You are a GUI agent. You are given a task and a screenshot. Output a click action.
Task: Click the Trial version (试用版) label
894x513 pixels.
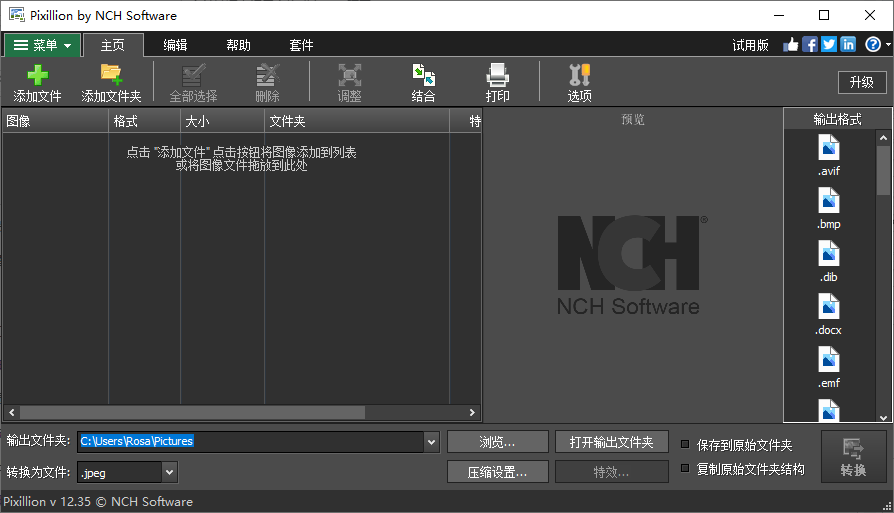click(750, 45)
